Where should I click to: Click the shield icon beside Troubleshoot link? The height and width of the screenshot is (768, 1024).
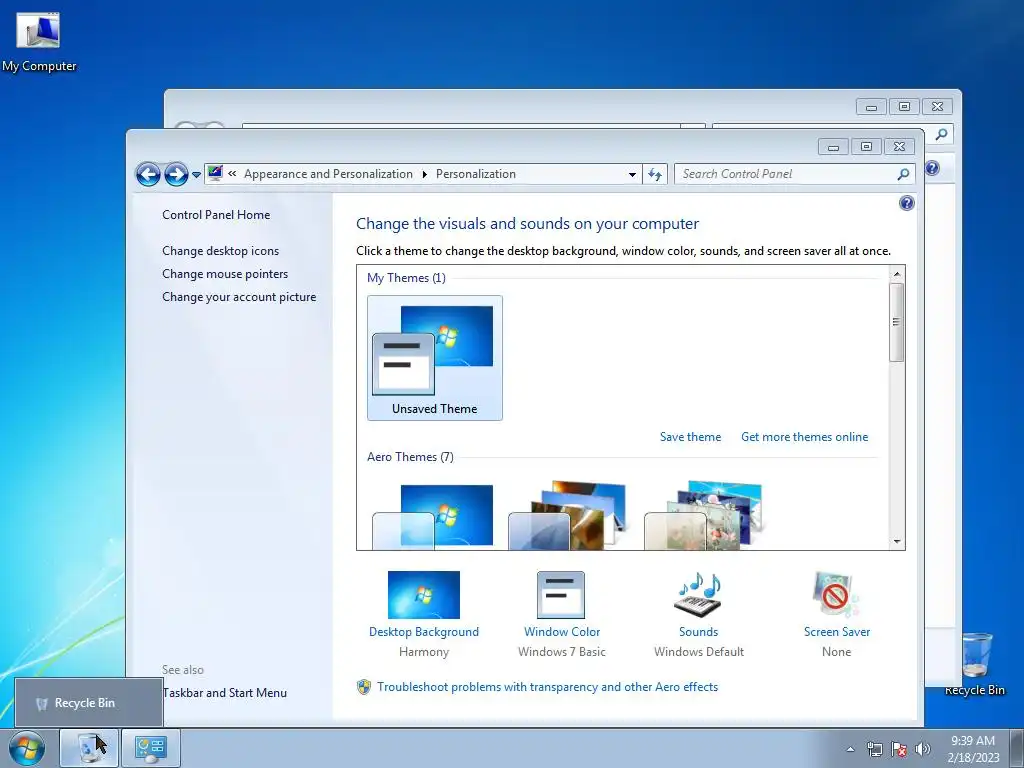[364, 687]
